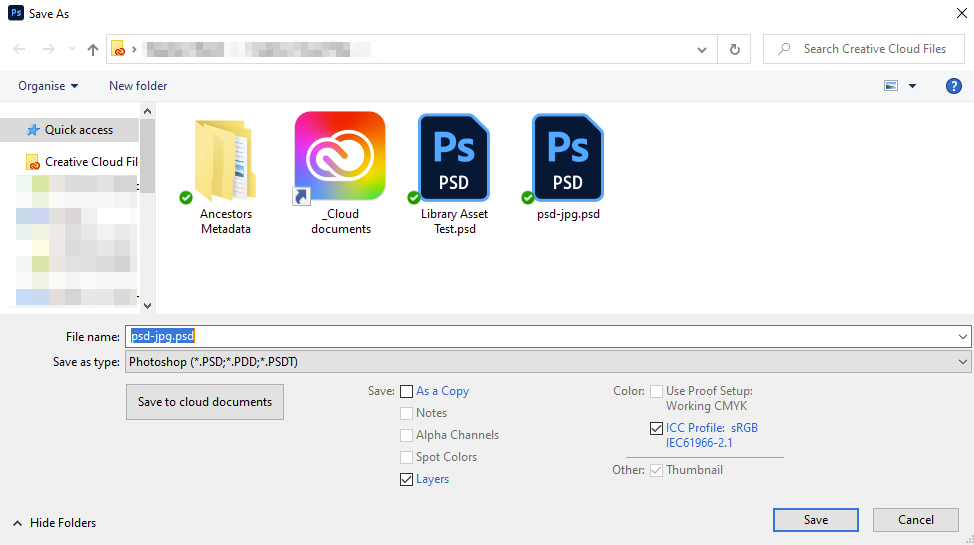Open the Save as type dropdown

click(x=547, y=362)
